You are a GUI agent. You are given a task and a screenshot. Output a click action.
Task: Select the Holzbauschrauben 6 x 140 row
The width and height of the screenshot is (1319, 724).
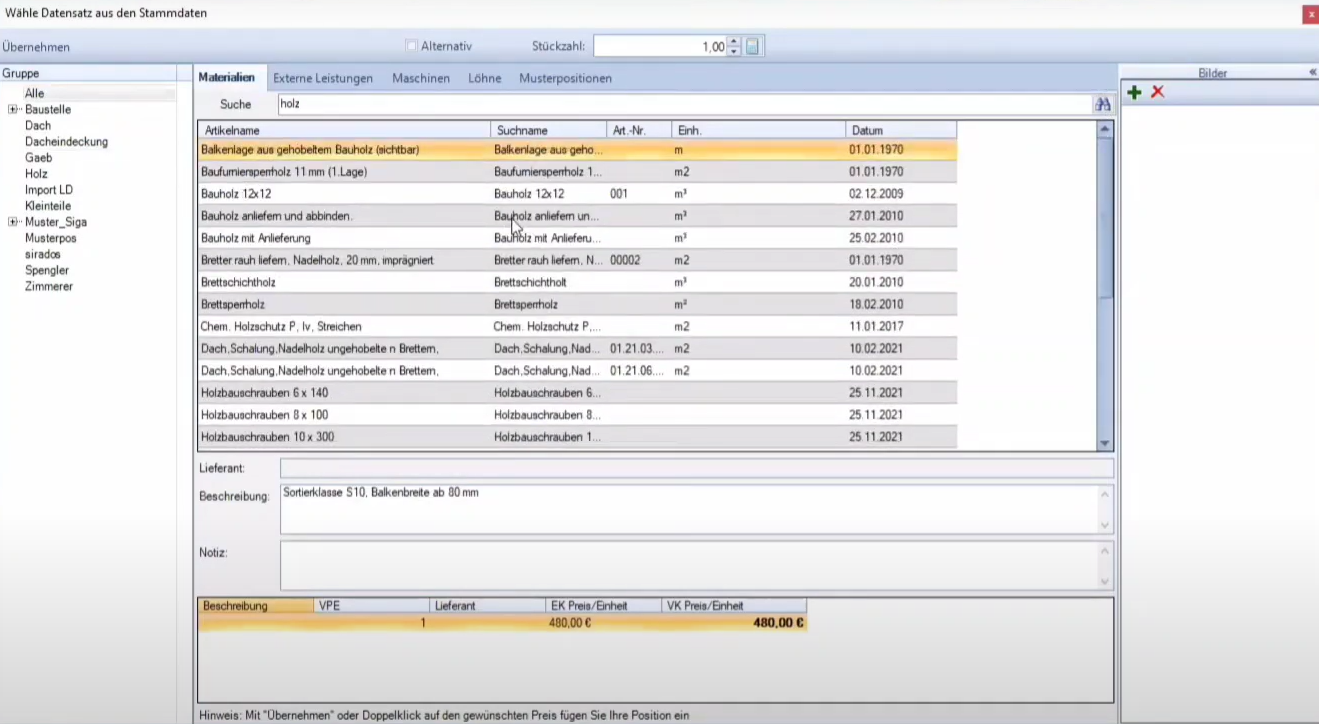click(x=577, y=393)
